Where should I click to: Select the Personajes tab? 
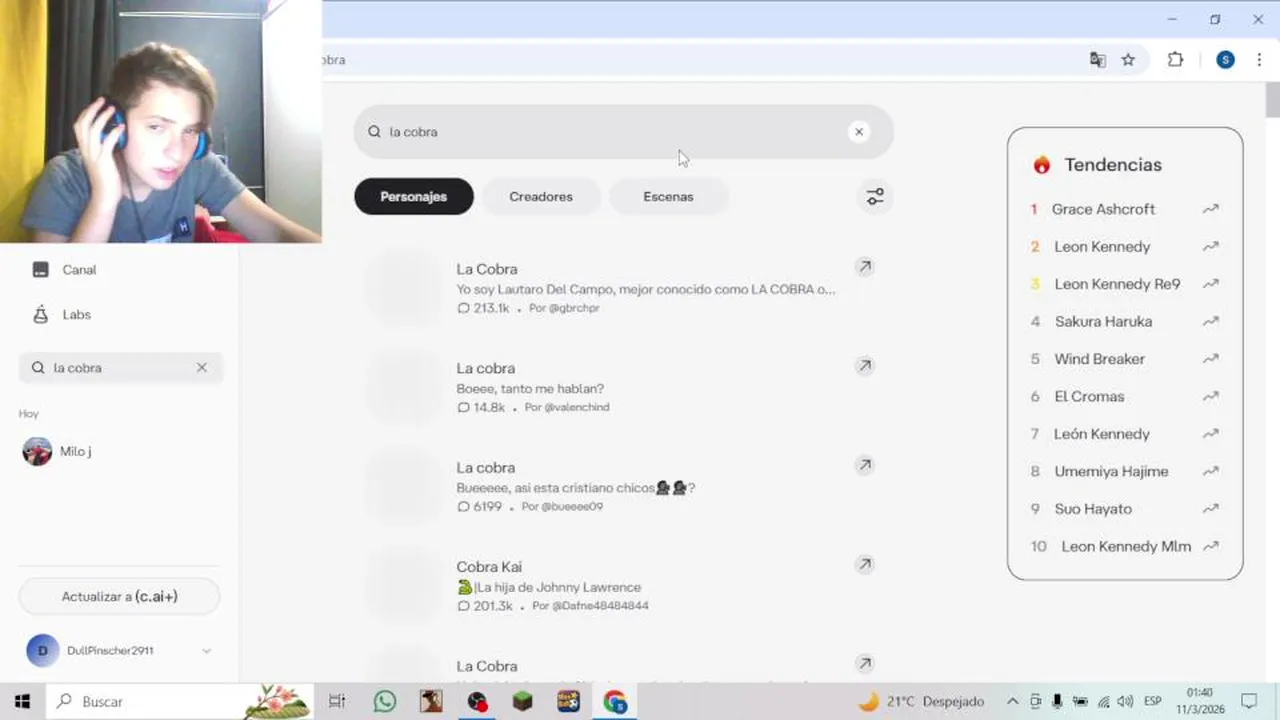[414, 197]
